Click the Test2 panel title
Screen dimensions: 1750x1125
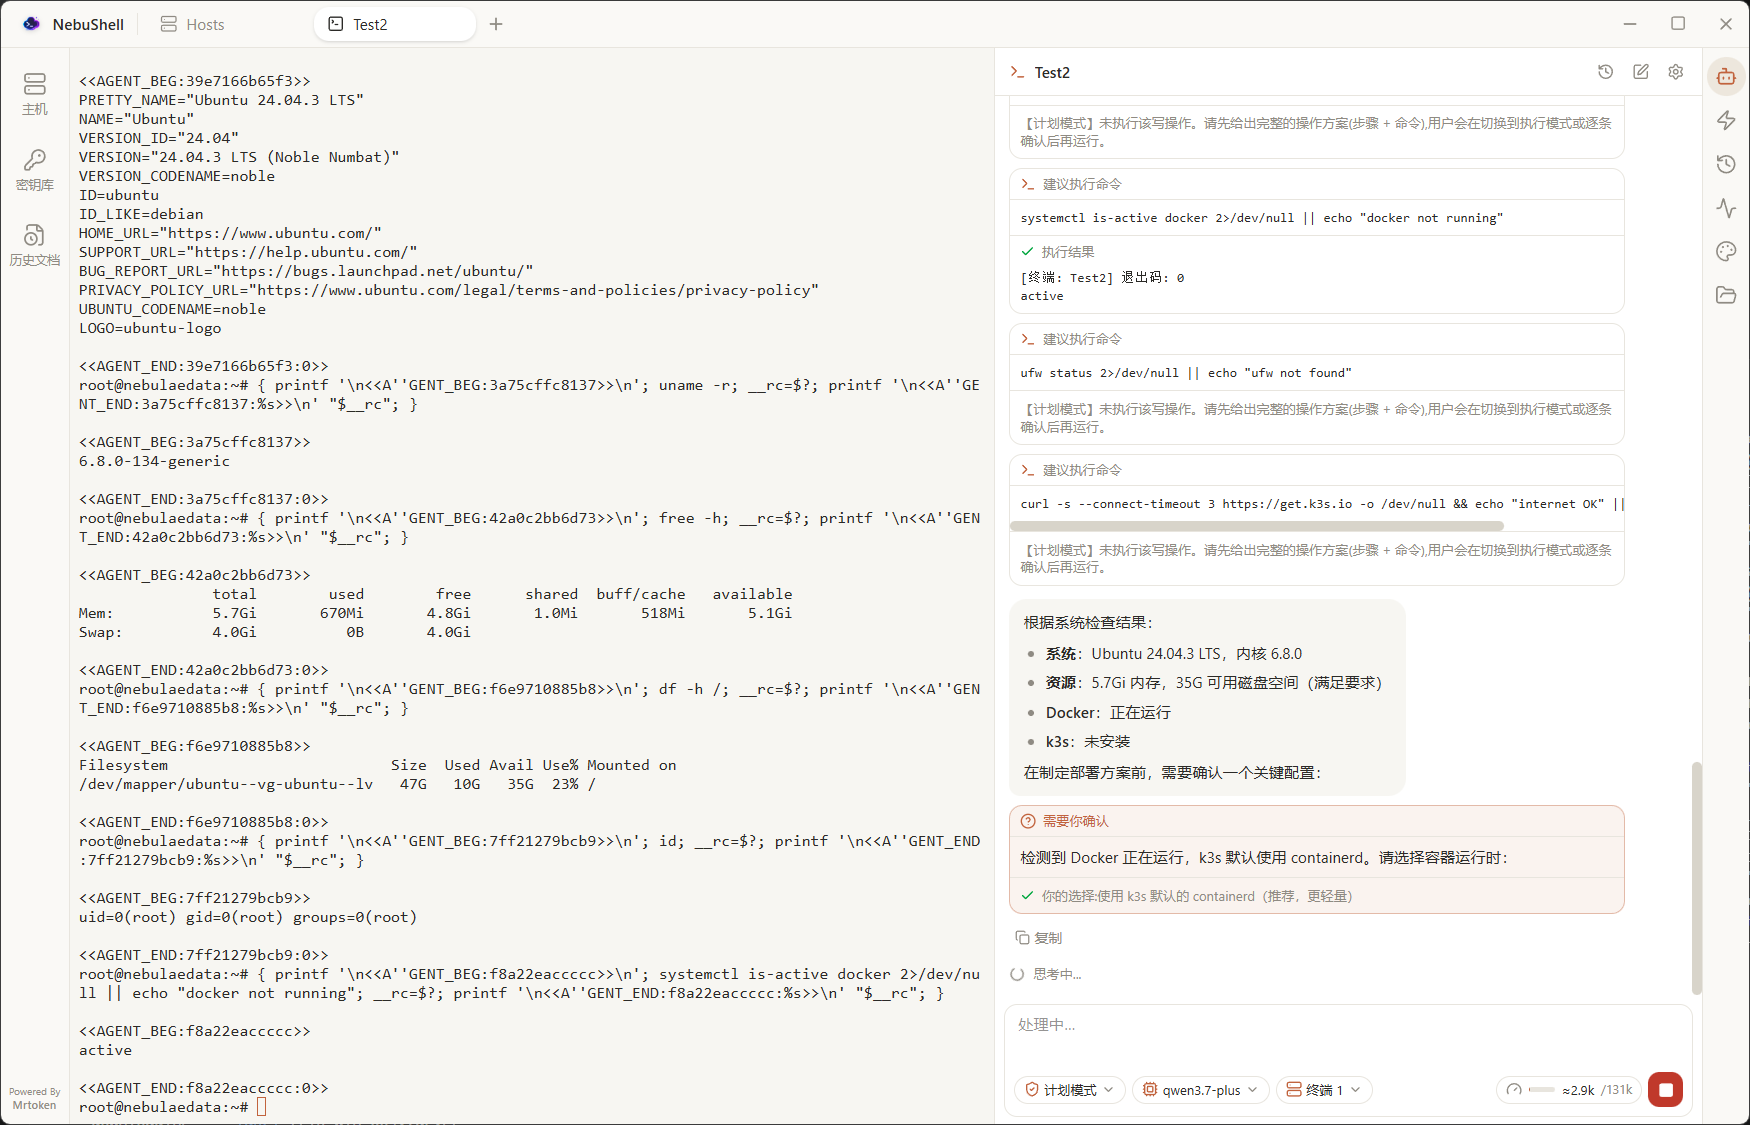[x=1052, y=73]
